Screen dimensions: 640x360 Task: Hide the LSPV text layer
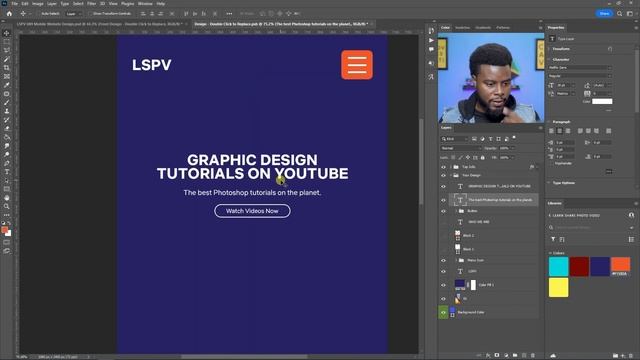[x=443, y=271]
